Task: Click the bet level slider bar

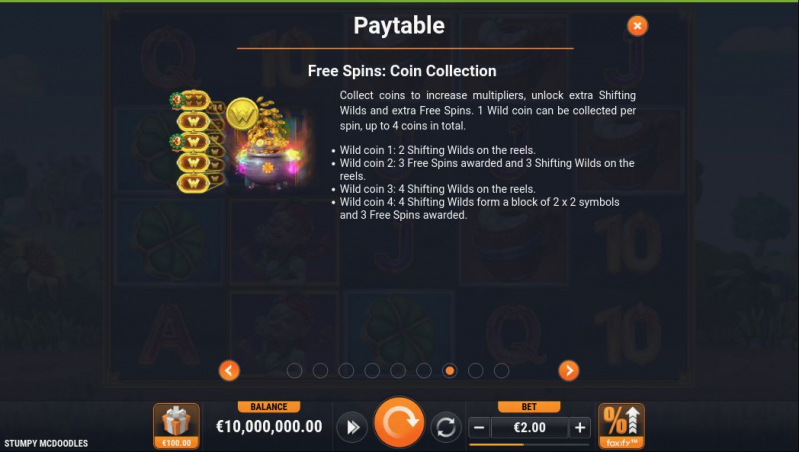Action: pos(529,445)
